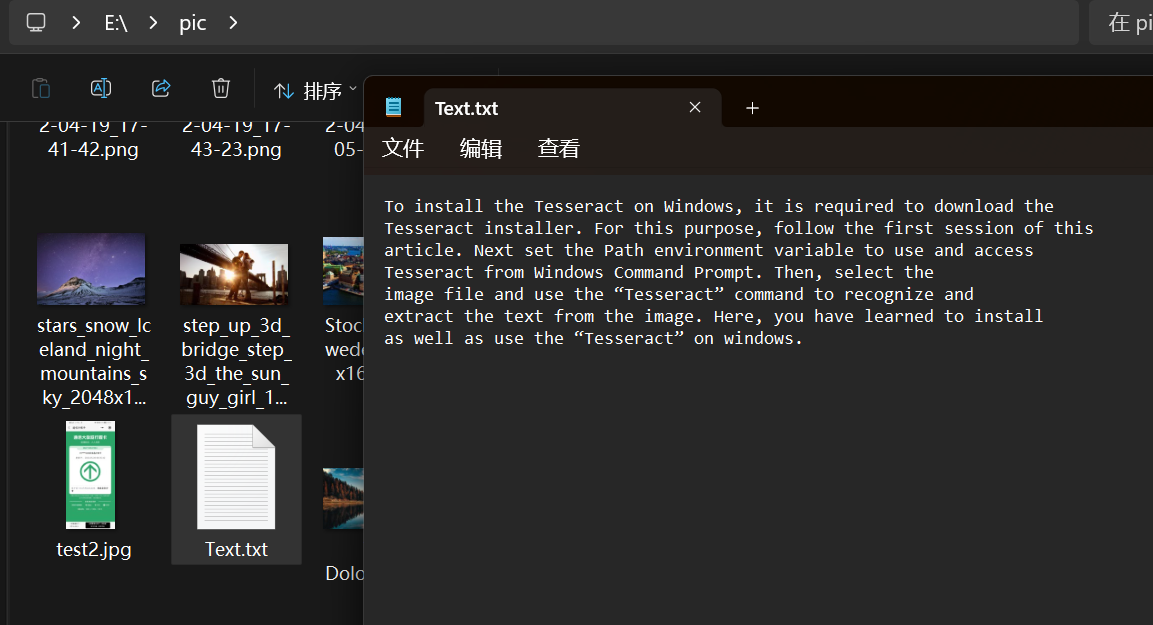Click the step_up_3d_bridge file name text
Screen dimensions: 1153x625
click(x=236, y=361)
